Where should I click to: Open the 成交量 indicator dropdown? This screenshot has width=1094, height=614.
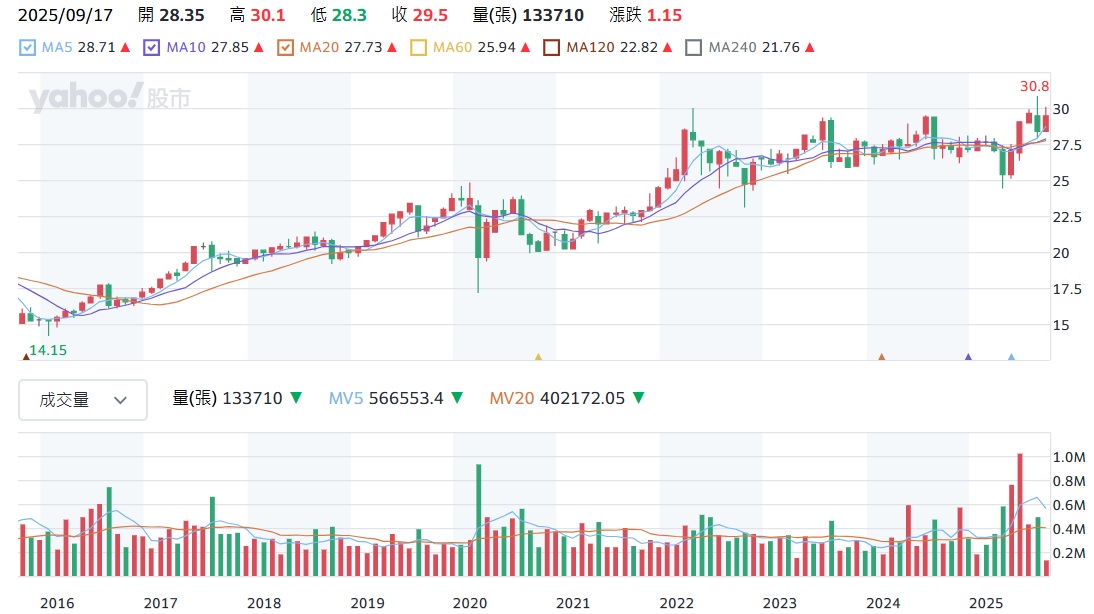coord(83,400)
